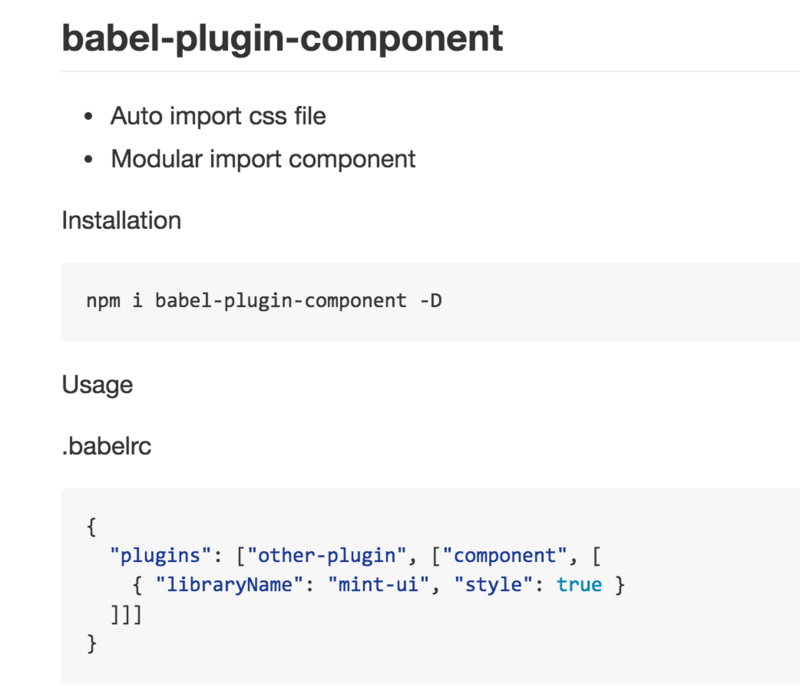This screenshot has width=800, height=691.
Task: Click the npm install command line
Action: coord(264,300)
